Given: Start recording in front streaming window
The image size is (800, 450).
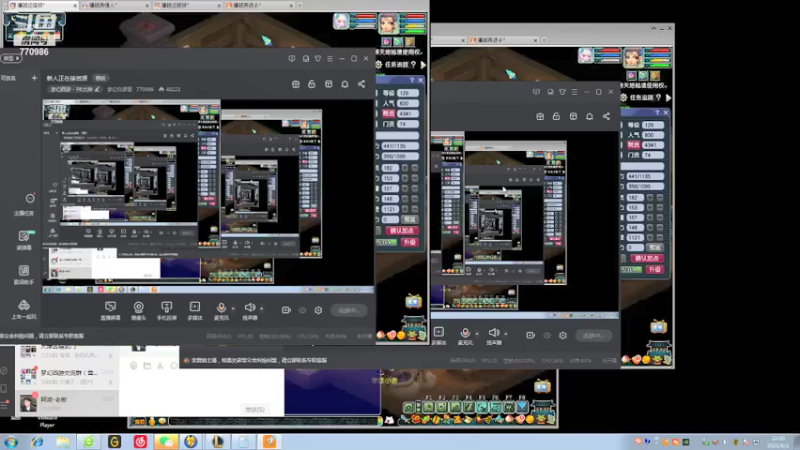Looking at the screenshot, I should (x=286, y=310).
